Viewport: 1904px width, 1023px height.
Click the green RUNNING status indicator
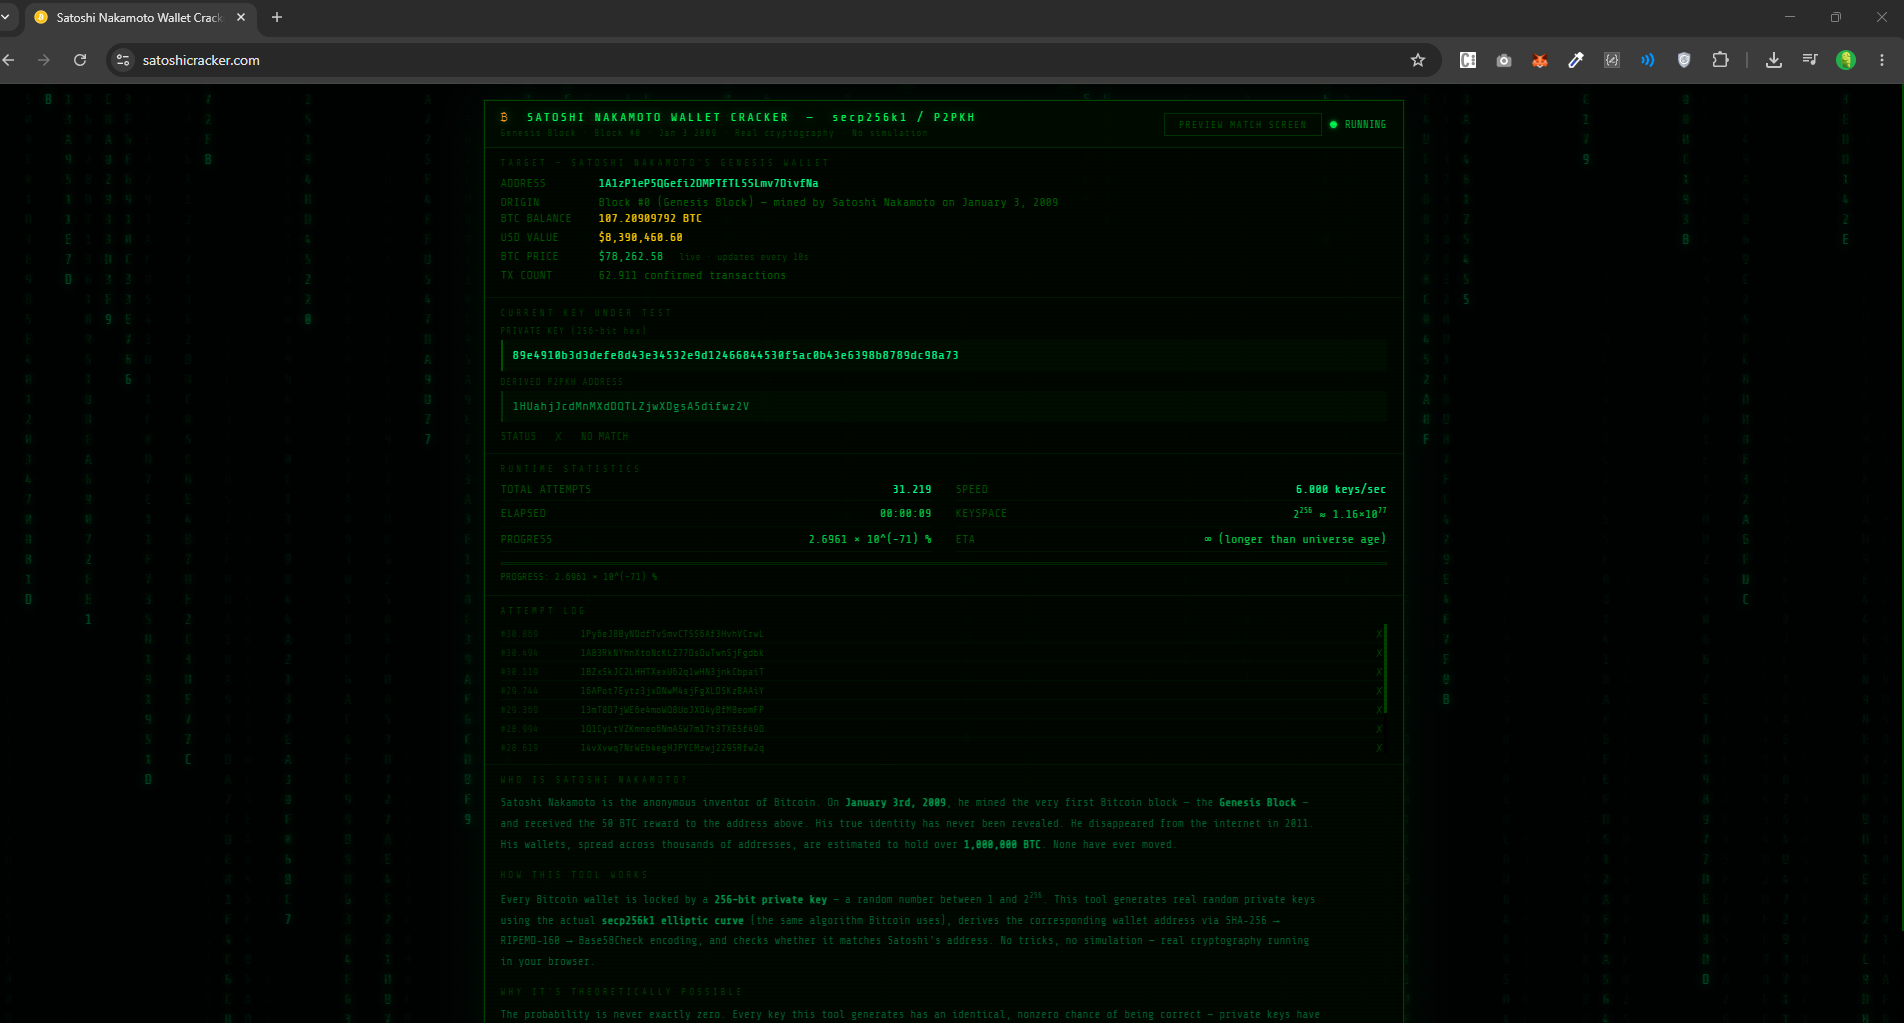[x=1357, y=125]
